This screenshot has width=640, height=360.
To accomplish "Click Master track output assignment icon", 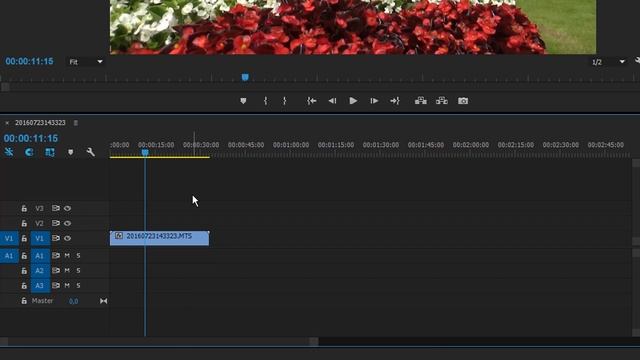I will tap(104, 301).
